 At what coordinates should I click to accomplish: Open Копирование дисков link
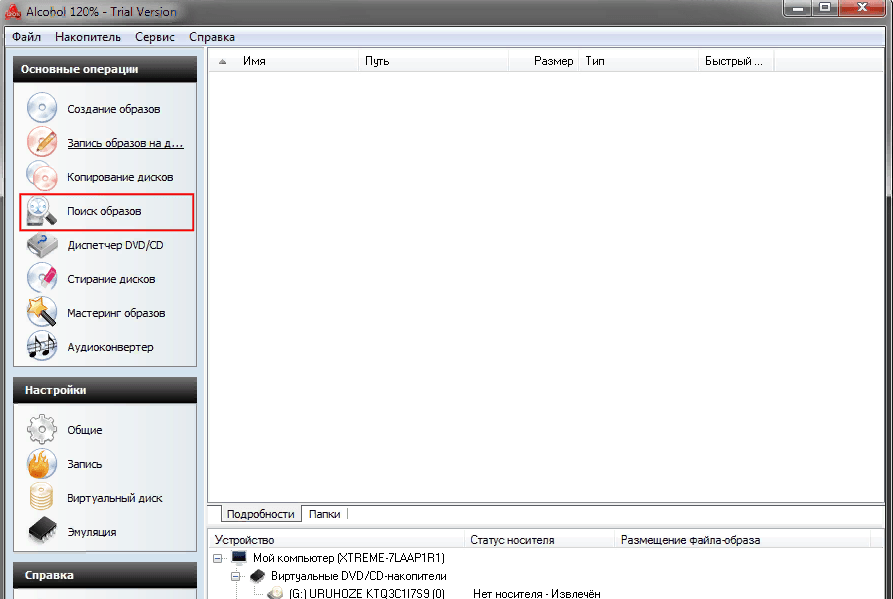click(120, 177)
